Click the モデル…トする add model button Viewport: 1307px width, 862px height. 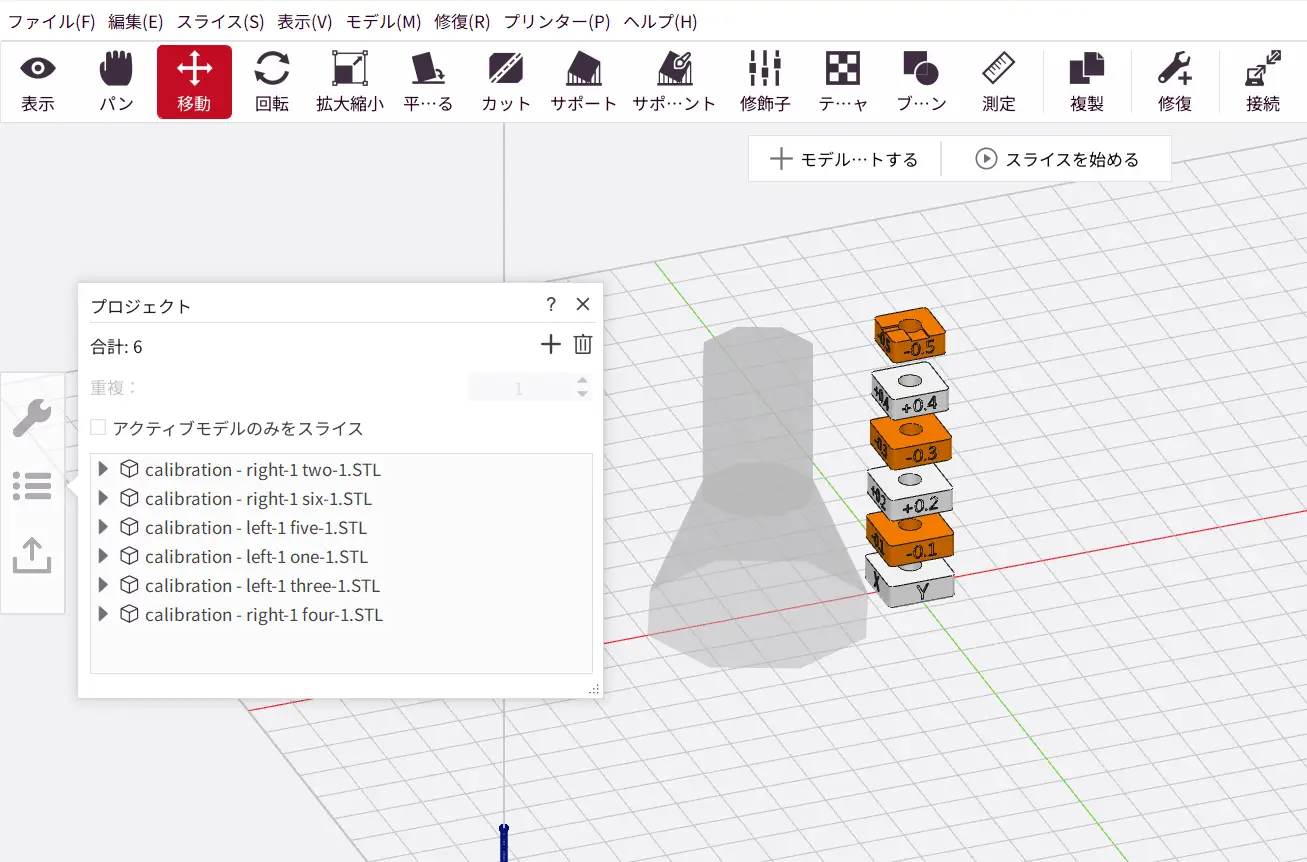(844, 159)
